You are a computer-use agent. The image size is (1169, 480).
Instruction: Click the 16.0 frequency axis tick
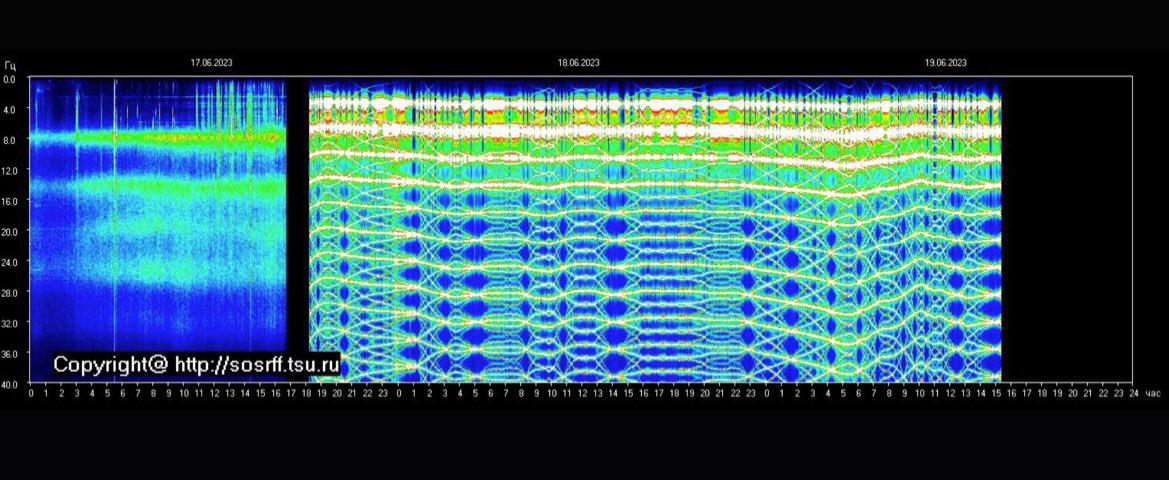tap(10, 201)
